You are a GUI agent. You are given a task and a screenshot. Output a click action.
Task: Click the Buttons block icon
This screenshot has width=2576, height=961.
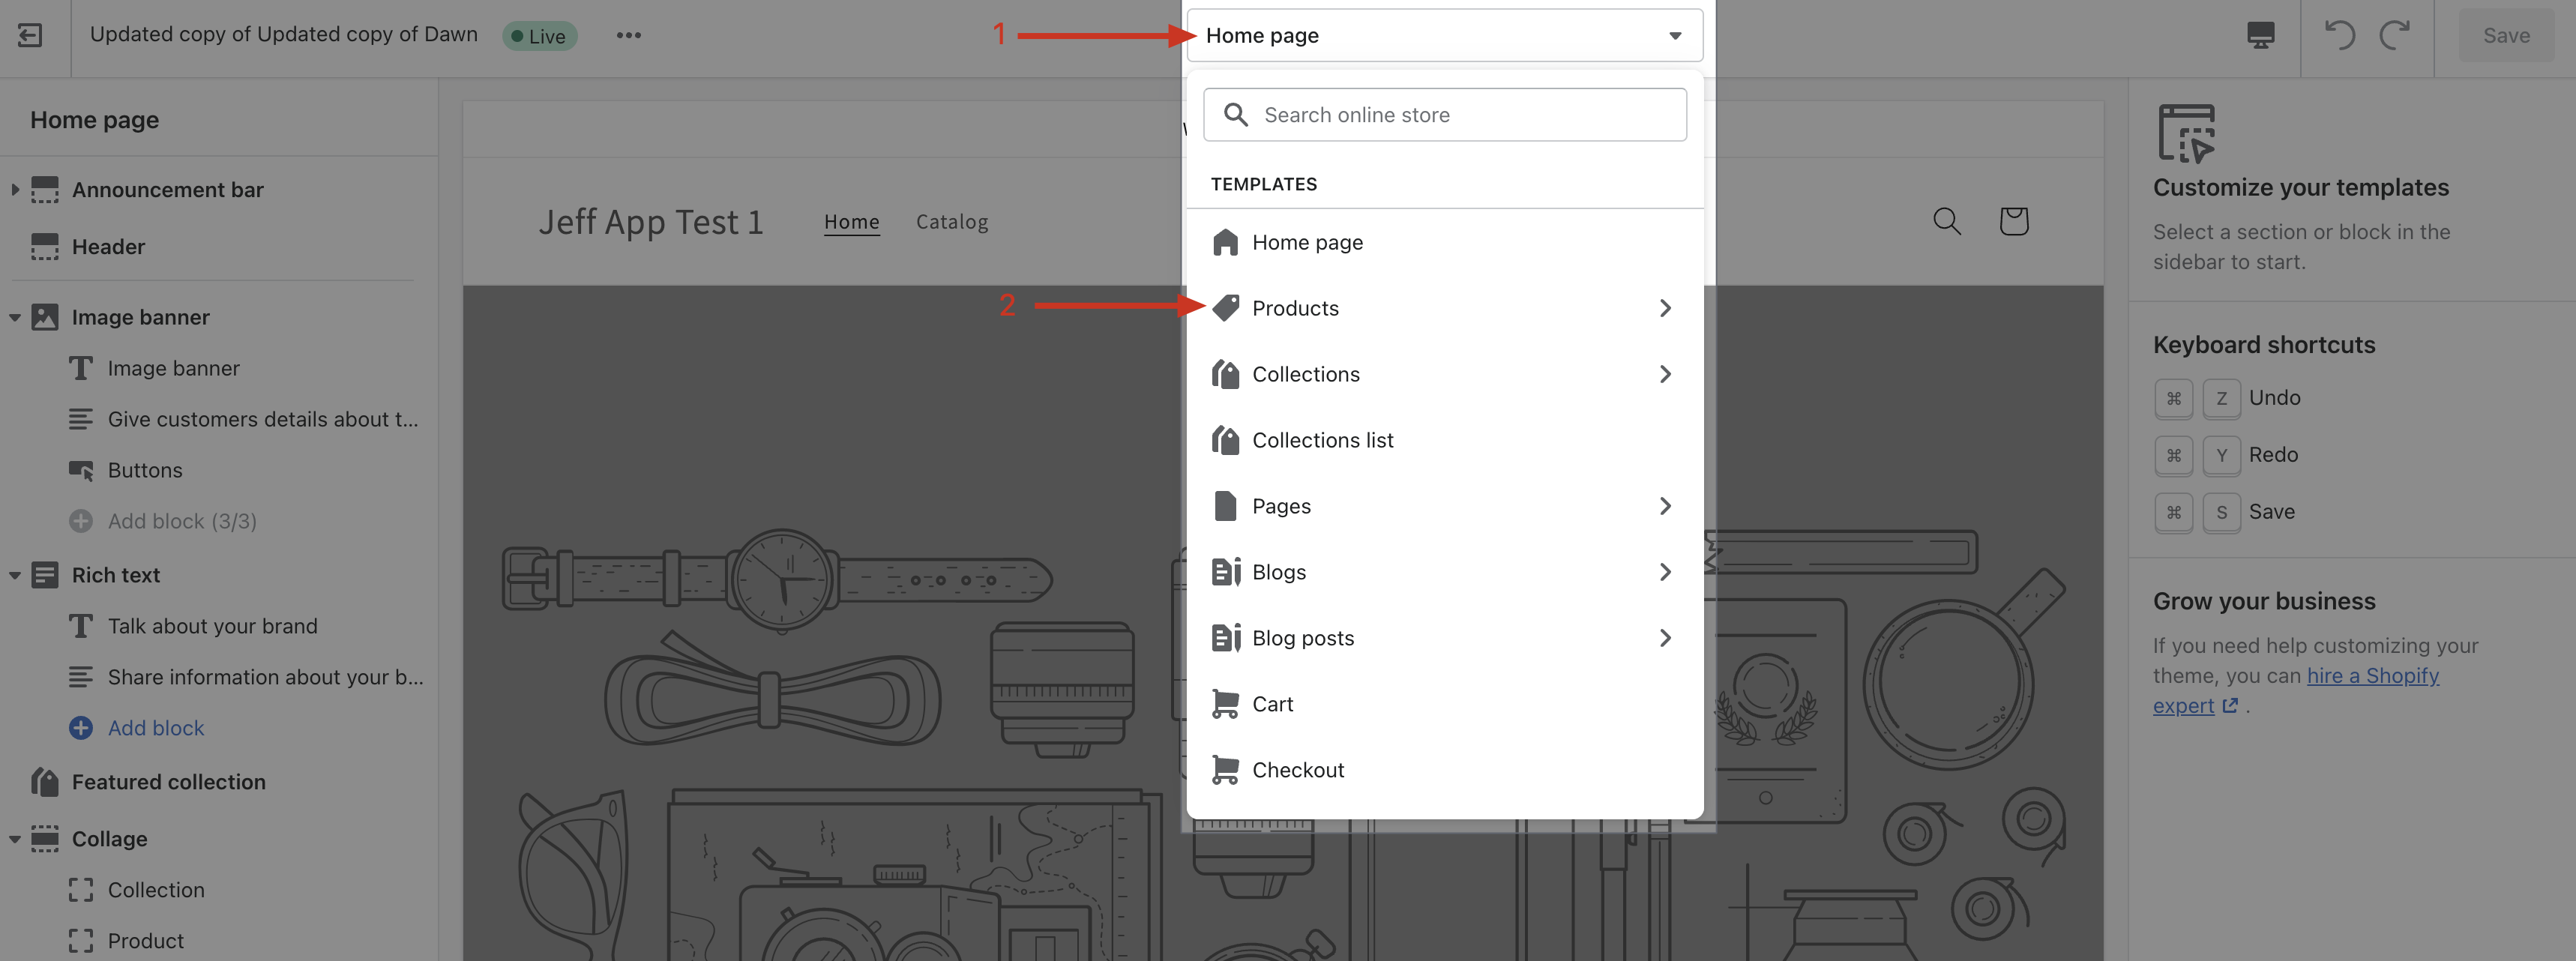tap(81, 470)
